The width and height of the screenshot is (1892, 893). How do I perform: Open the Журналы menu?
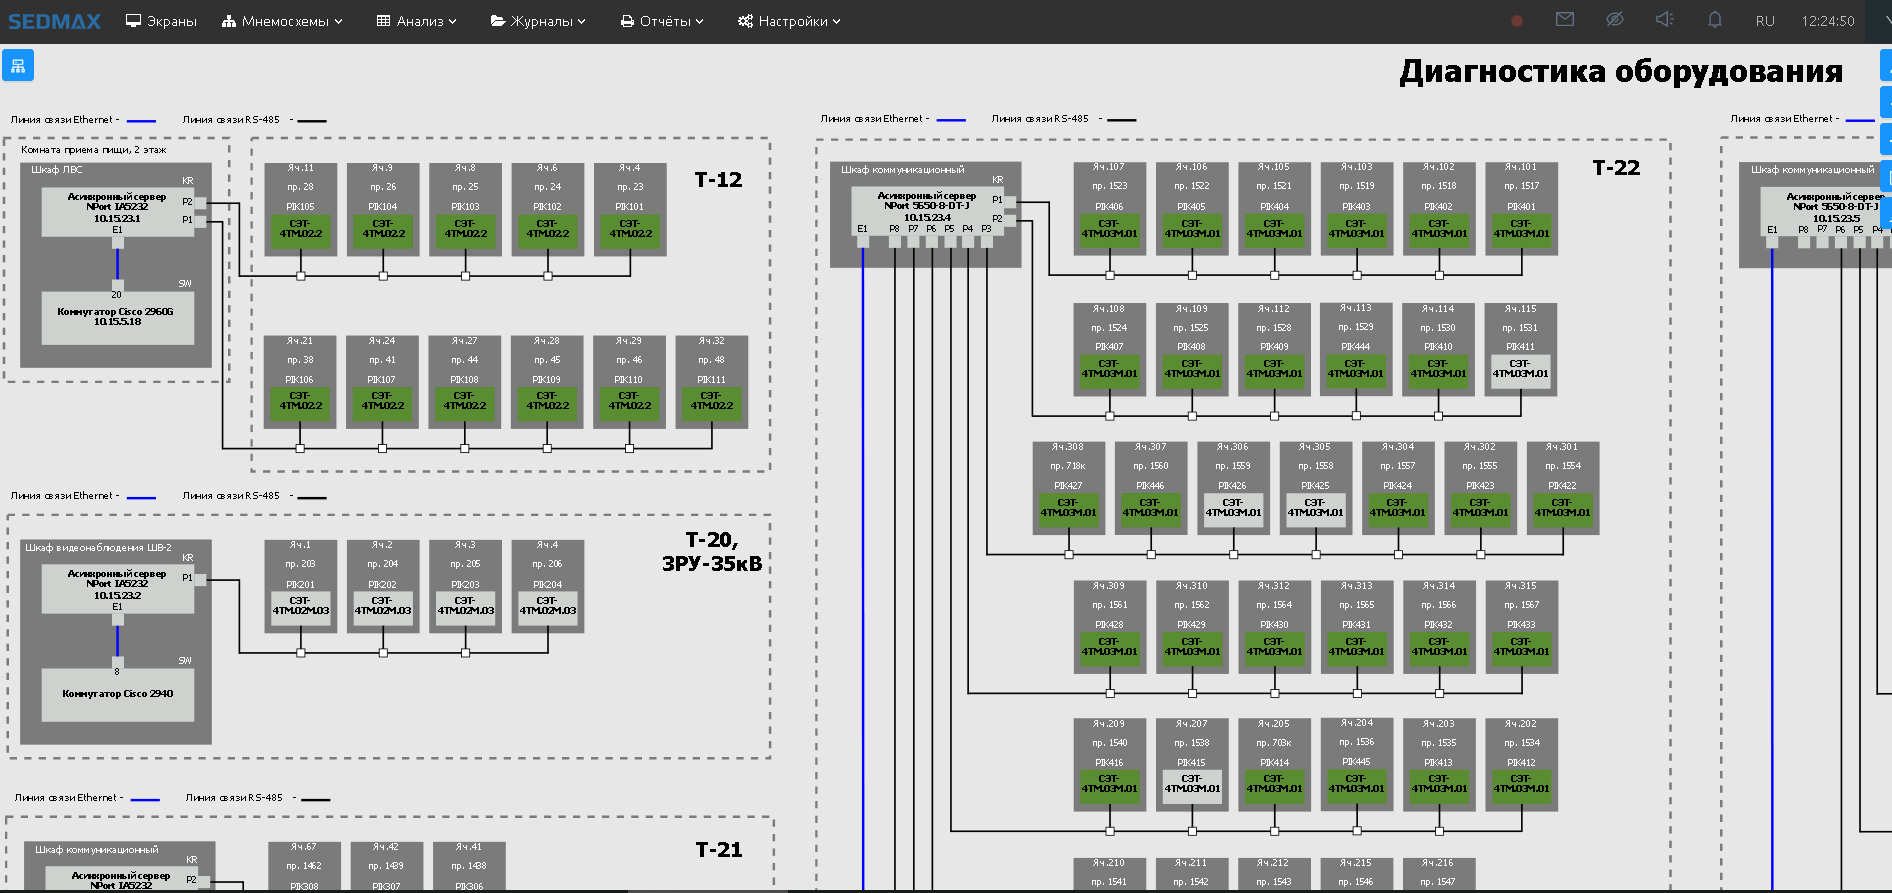(538, 21)
